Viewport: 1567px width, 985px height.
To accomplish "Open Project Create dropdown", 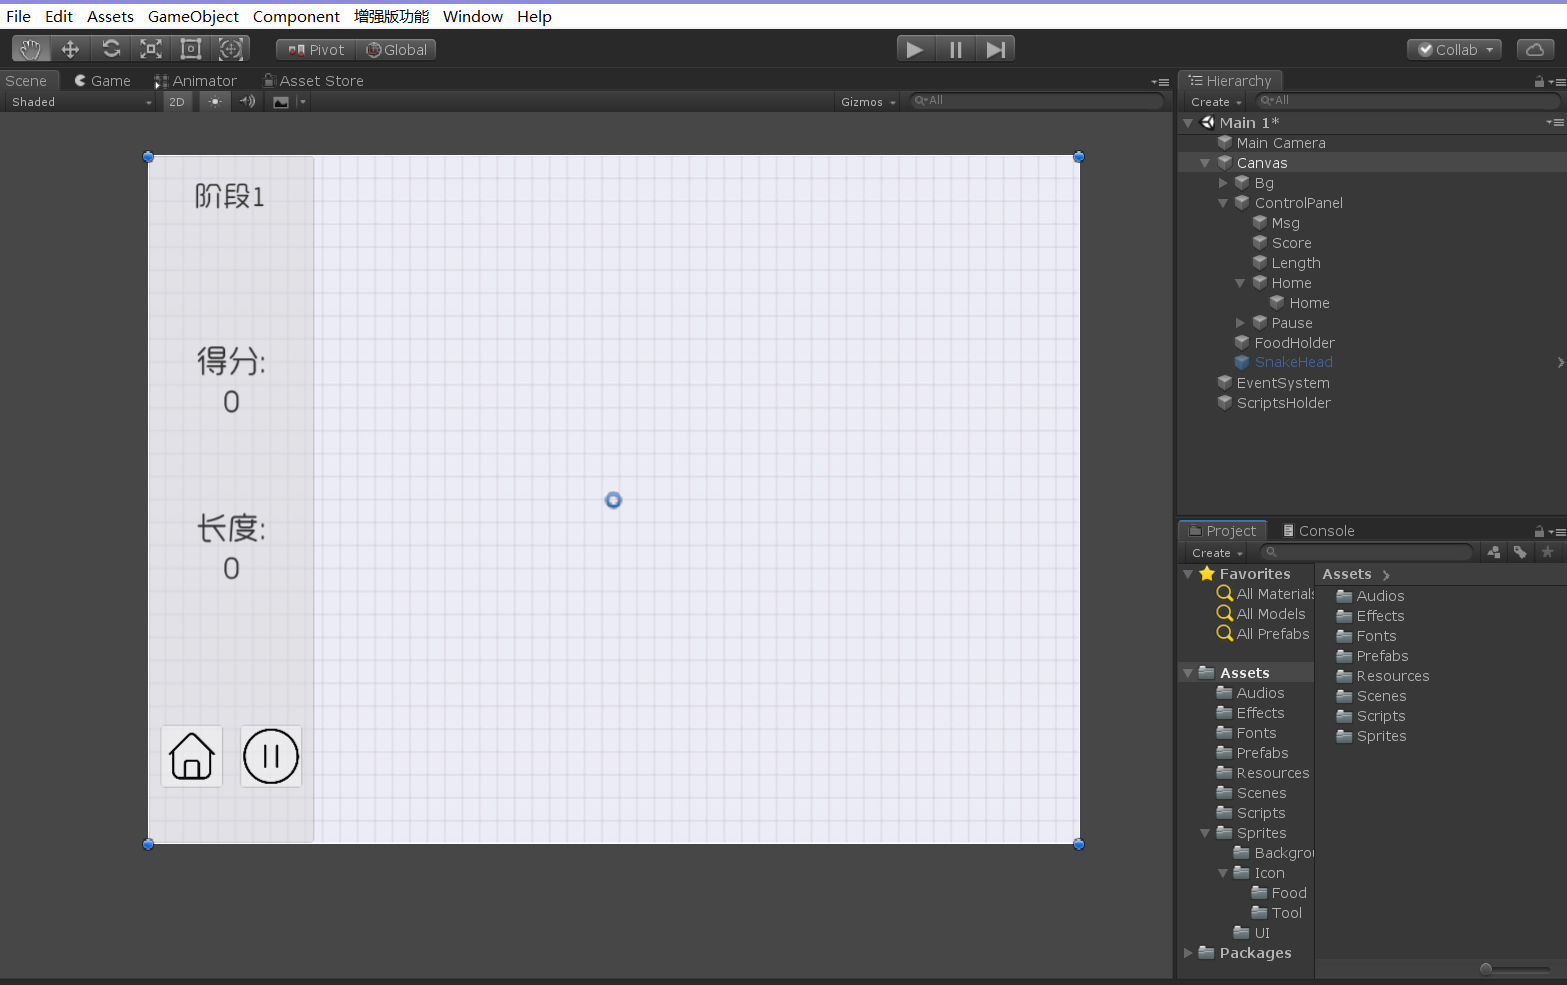I will click(x=1217, y=553).
